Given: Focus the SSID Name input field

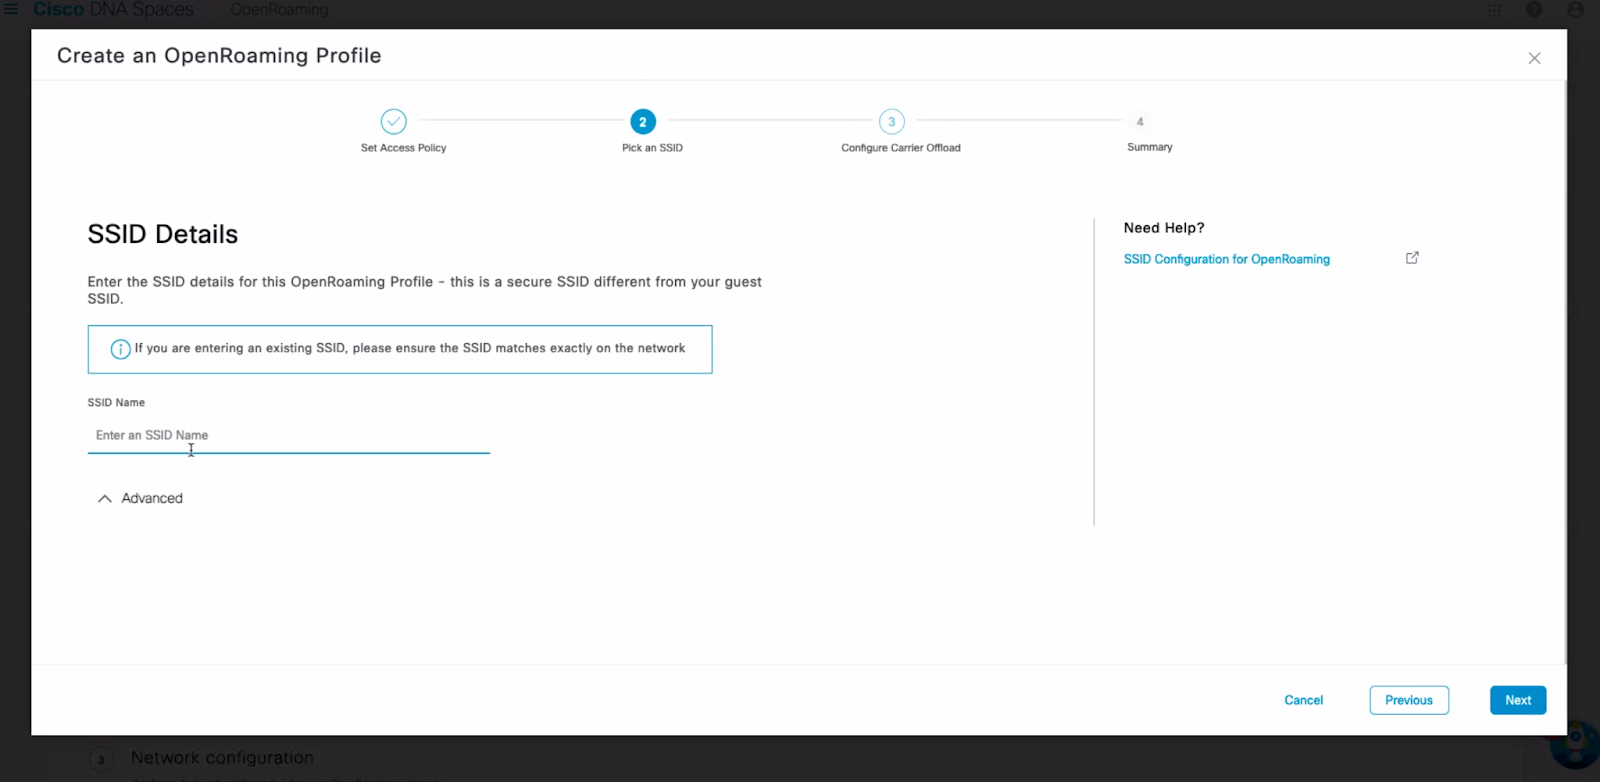Looking at the screenshot, I should pos(288,436).
